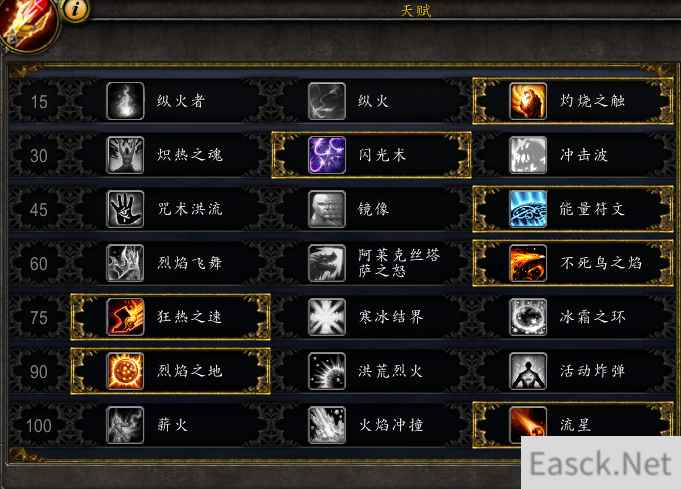This screenshot has width=681, height=489.
Task: Select the 冰霜之环 talent option
Action: (x=572, y=317)
